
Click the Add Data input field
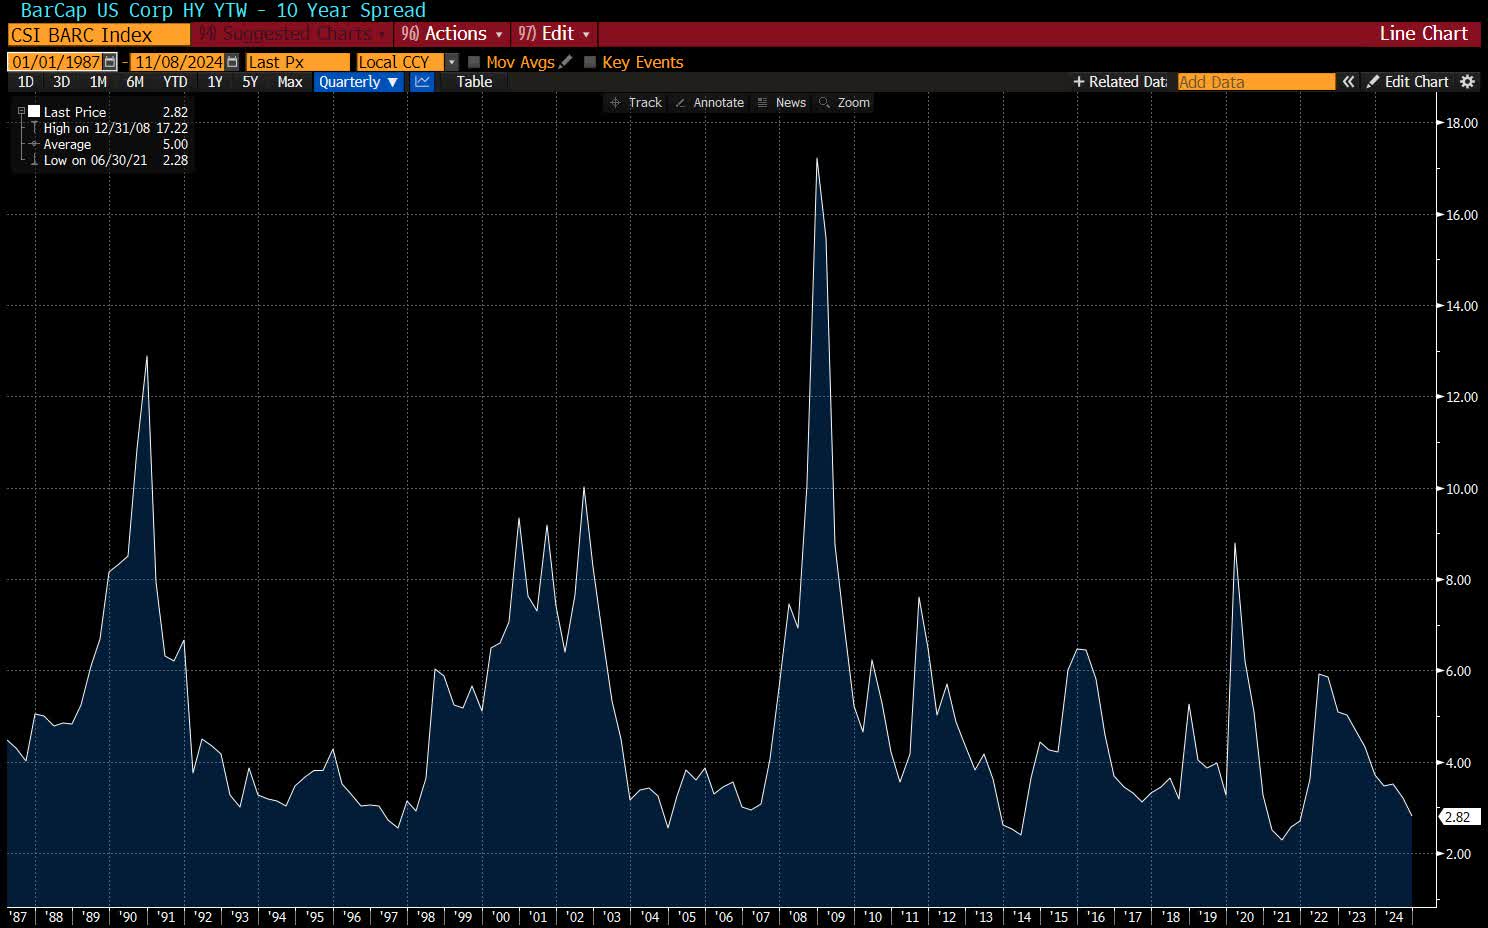1255,82
